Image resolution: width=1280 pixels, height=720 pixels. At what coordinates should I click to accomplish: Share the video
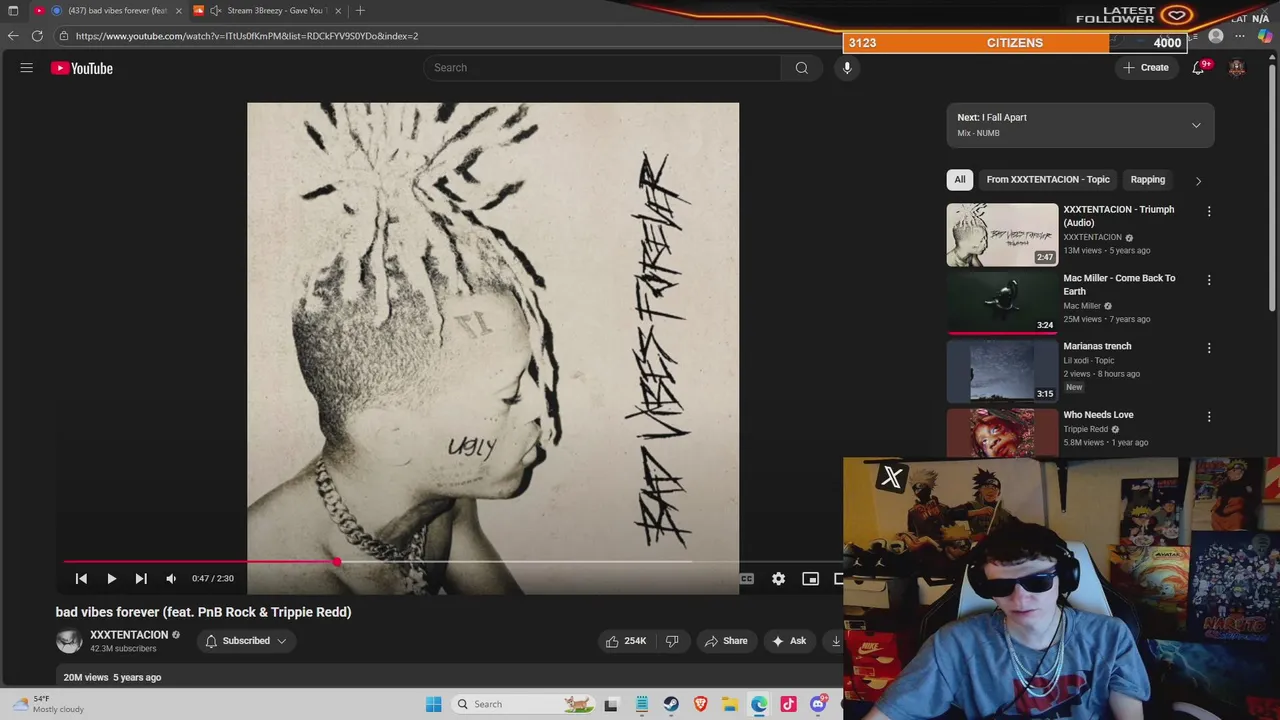726,641
